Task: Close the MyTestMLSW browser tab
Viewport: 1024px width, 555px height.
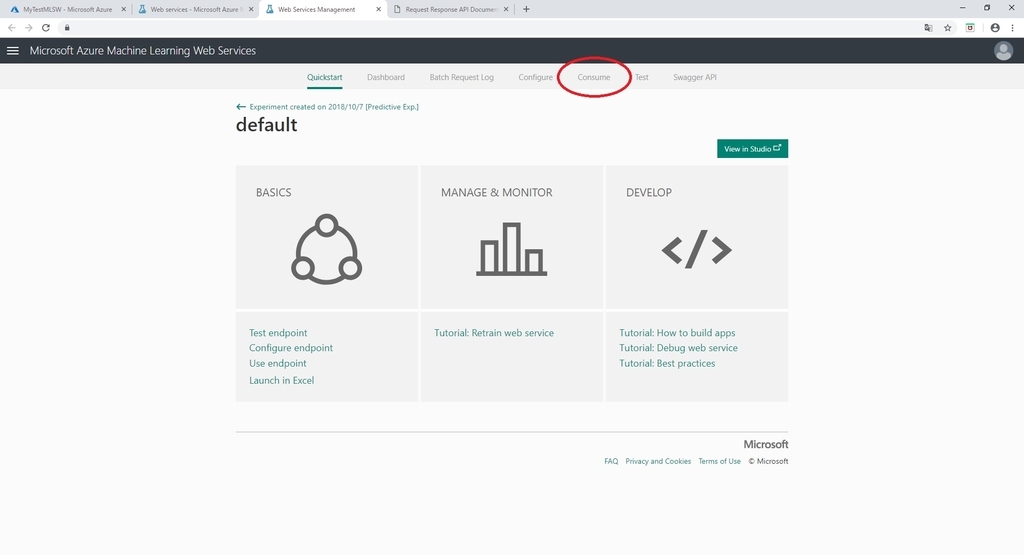Action: [123, 9]
